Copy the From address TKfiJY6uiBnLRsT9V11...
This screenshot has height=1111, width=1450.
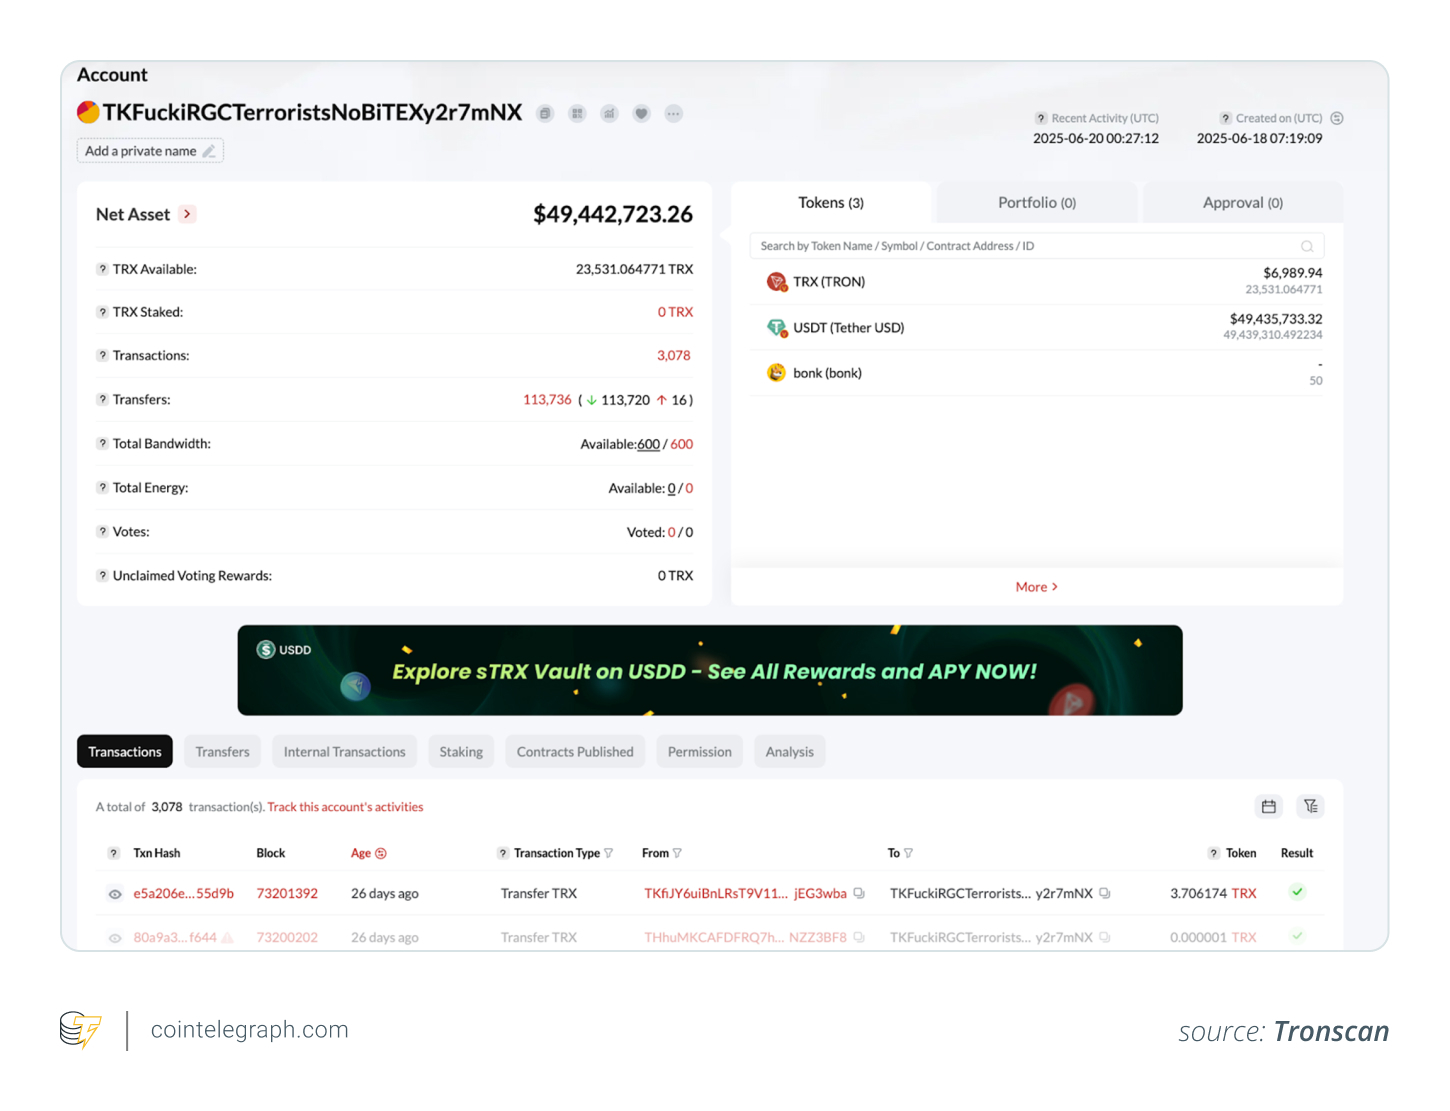coord(858,893)
